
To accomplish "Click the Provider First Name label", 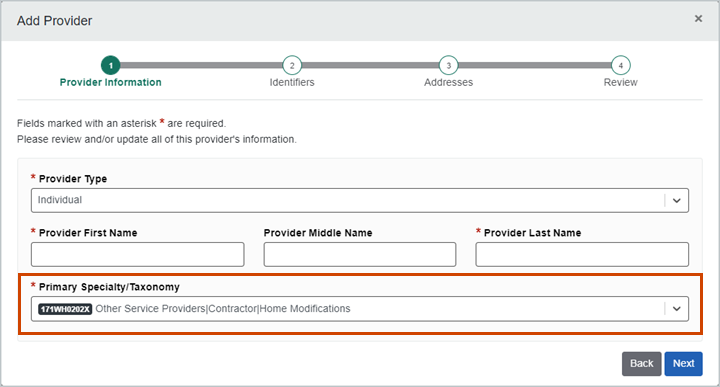I will coord(88,233).
